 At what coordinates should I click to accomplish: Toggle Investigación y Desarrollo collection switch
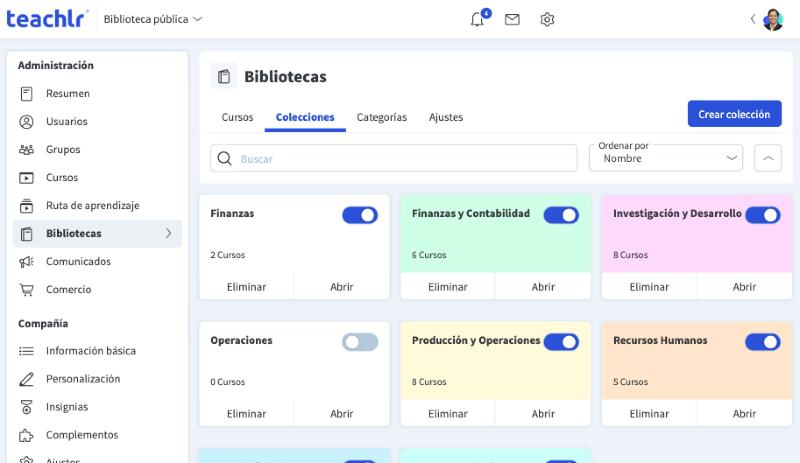pyautogui.click(x=763, y=215)
